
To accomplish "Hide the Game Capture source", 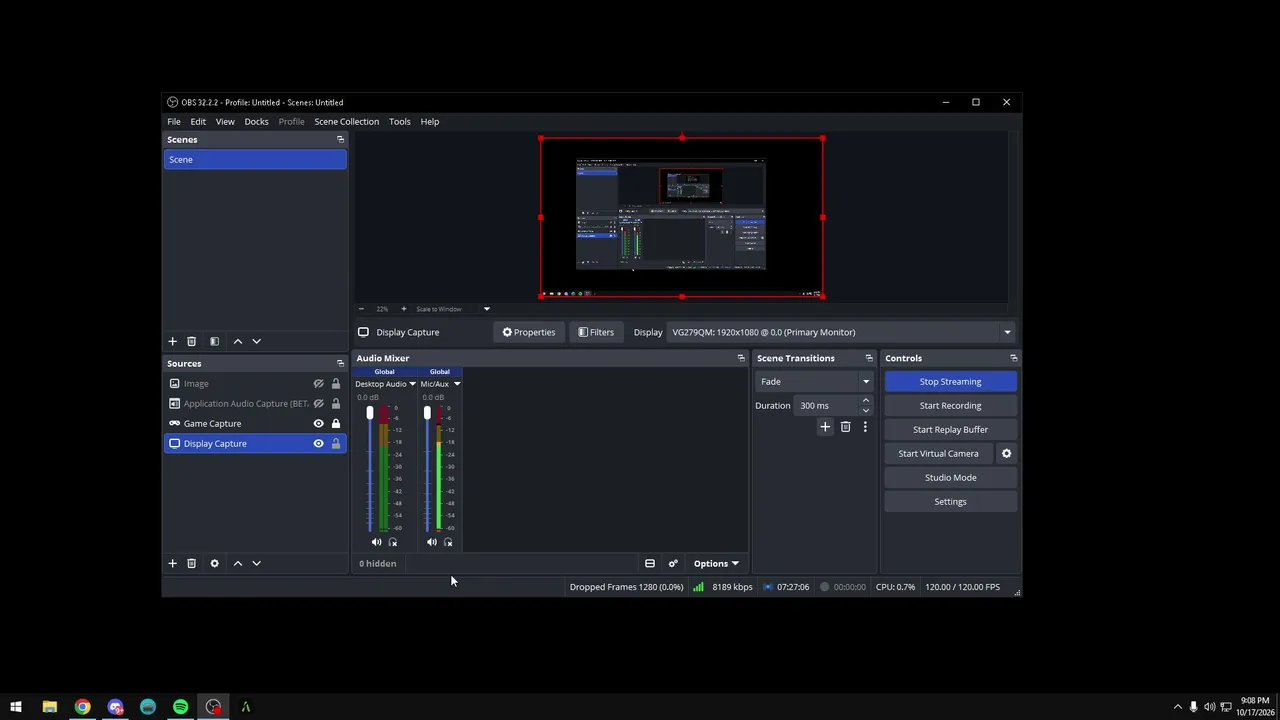I will (x=318, y=423).
